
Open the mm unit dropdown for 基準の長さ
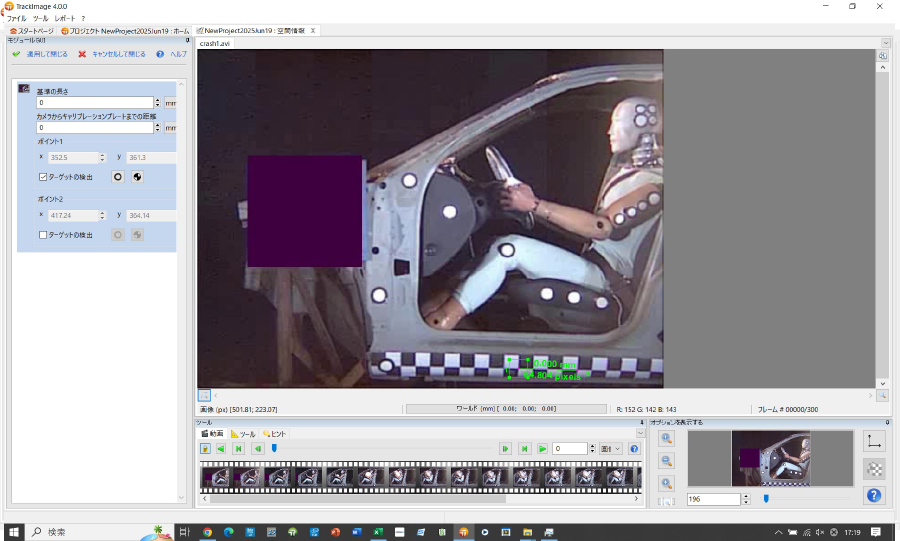170,102
